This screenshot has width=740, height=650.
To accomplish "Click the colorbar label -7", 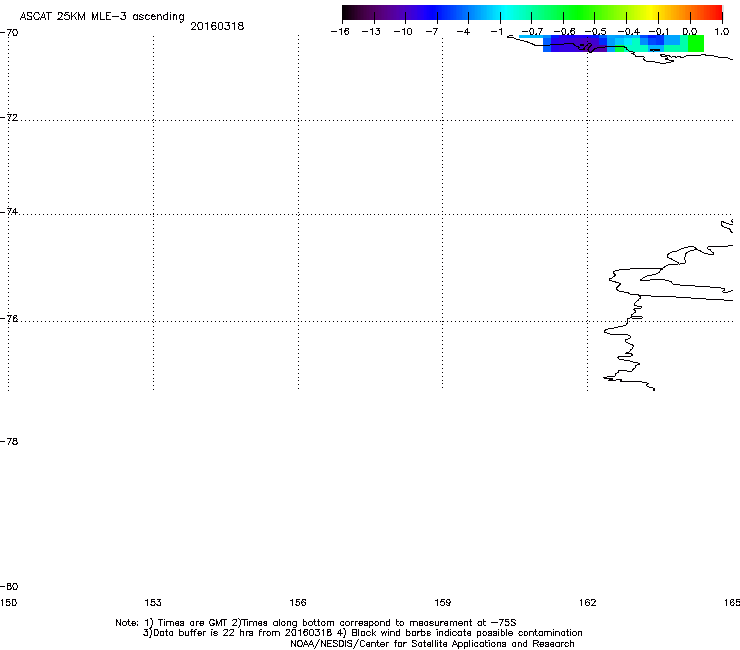I will pos(432,32).
